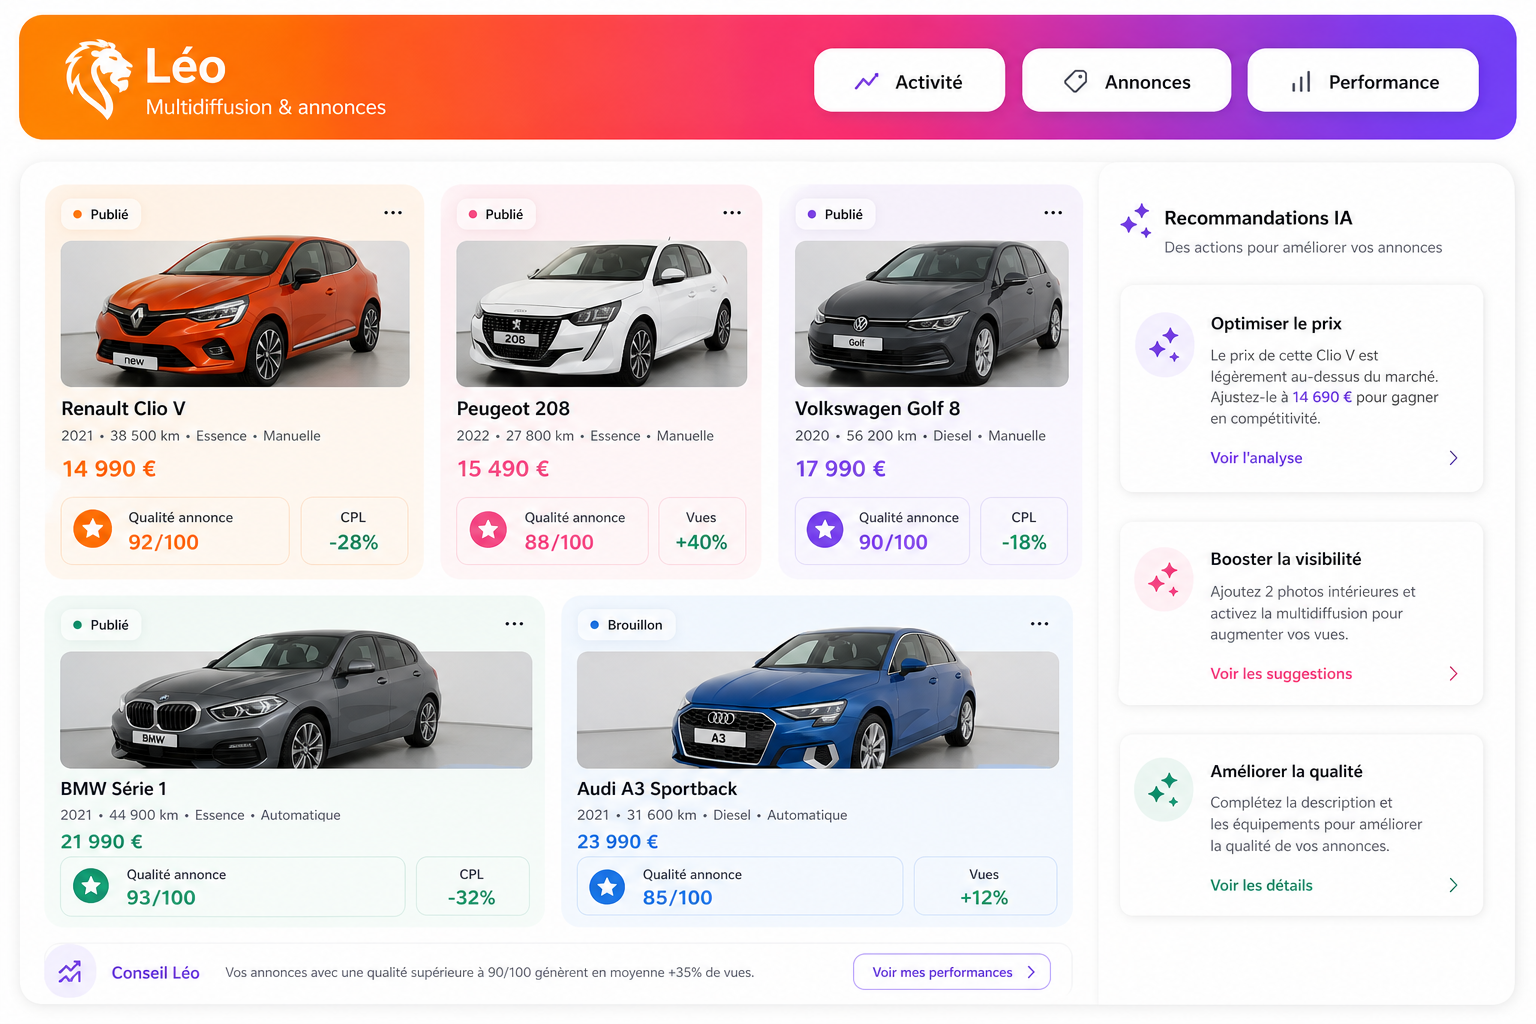Open the Peugeot 208 car photo
The height and width of the screenshot is (1024, 1536).
pos(602,314)
